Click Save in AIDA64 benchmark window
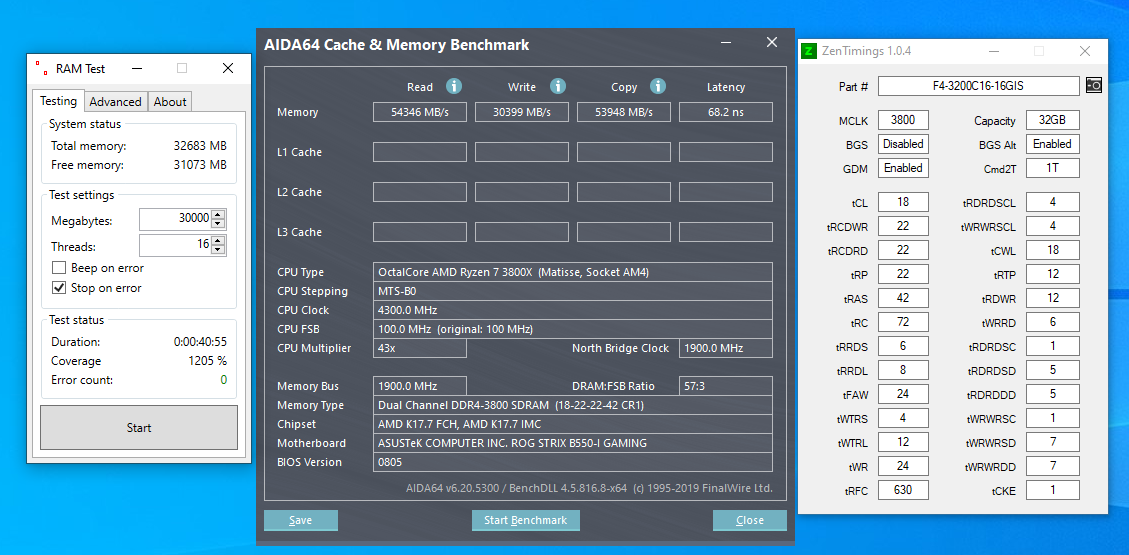This screenshot has height=555, width=1129. click(300, 520)
